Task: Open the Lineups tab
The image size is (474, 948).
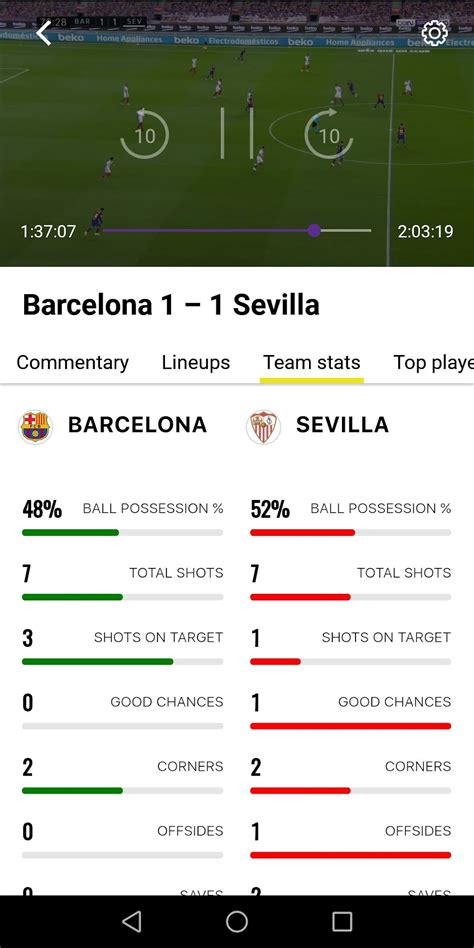Action: [x=196, y=362]
